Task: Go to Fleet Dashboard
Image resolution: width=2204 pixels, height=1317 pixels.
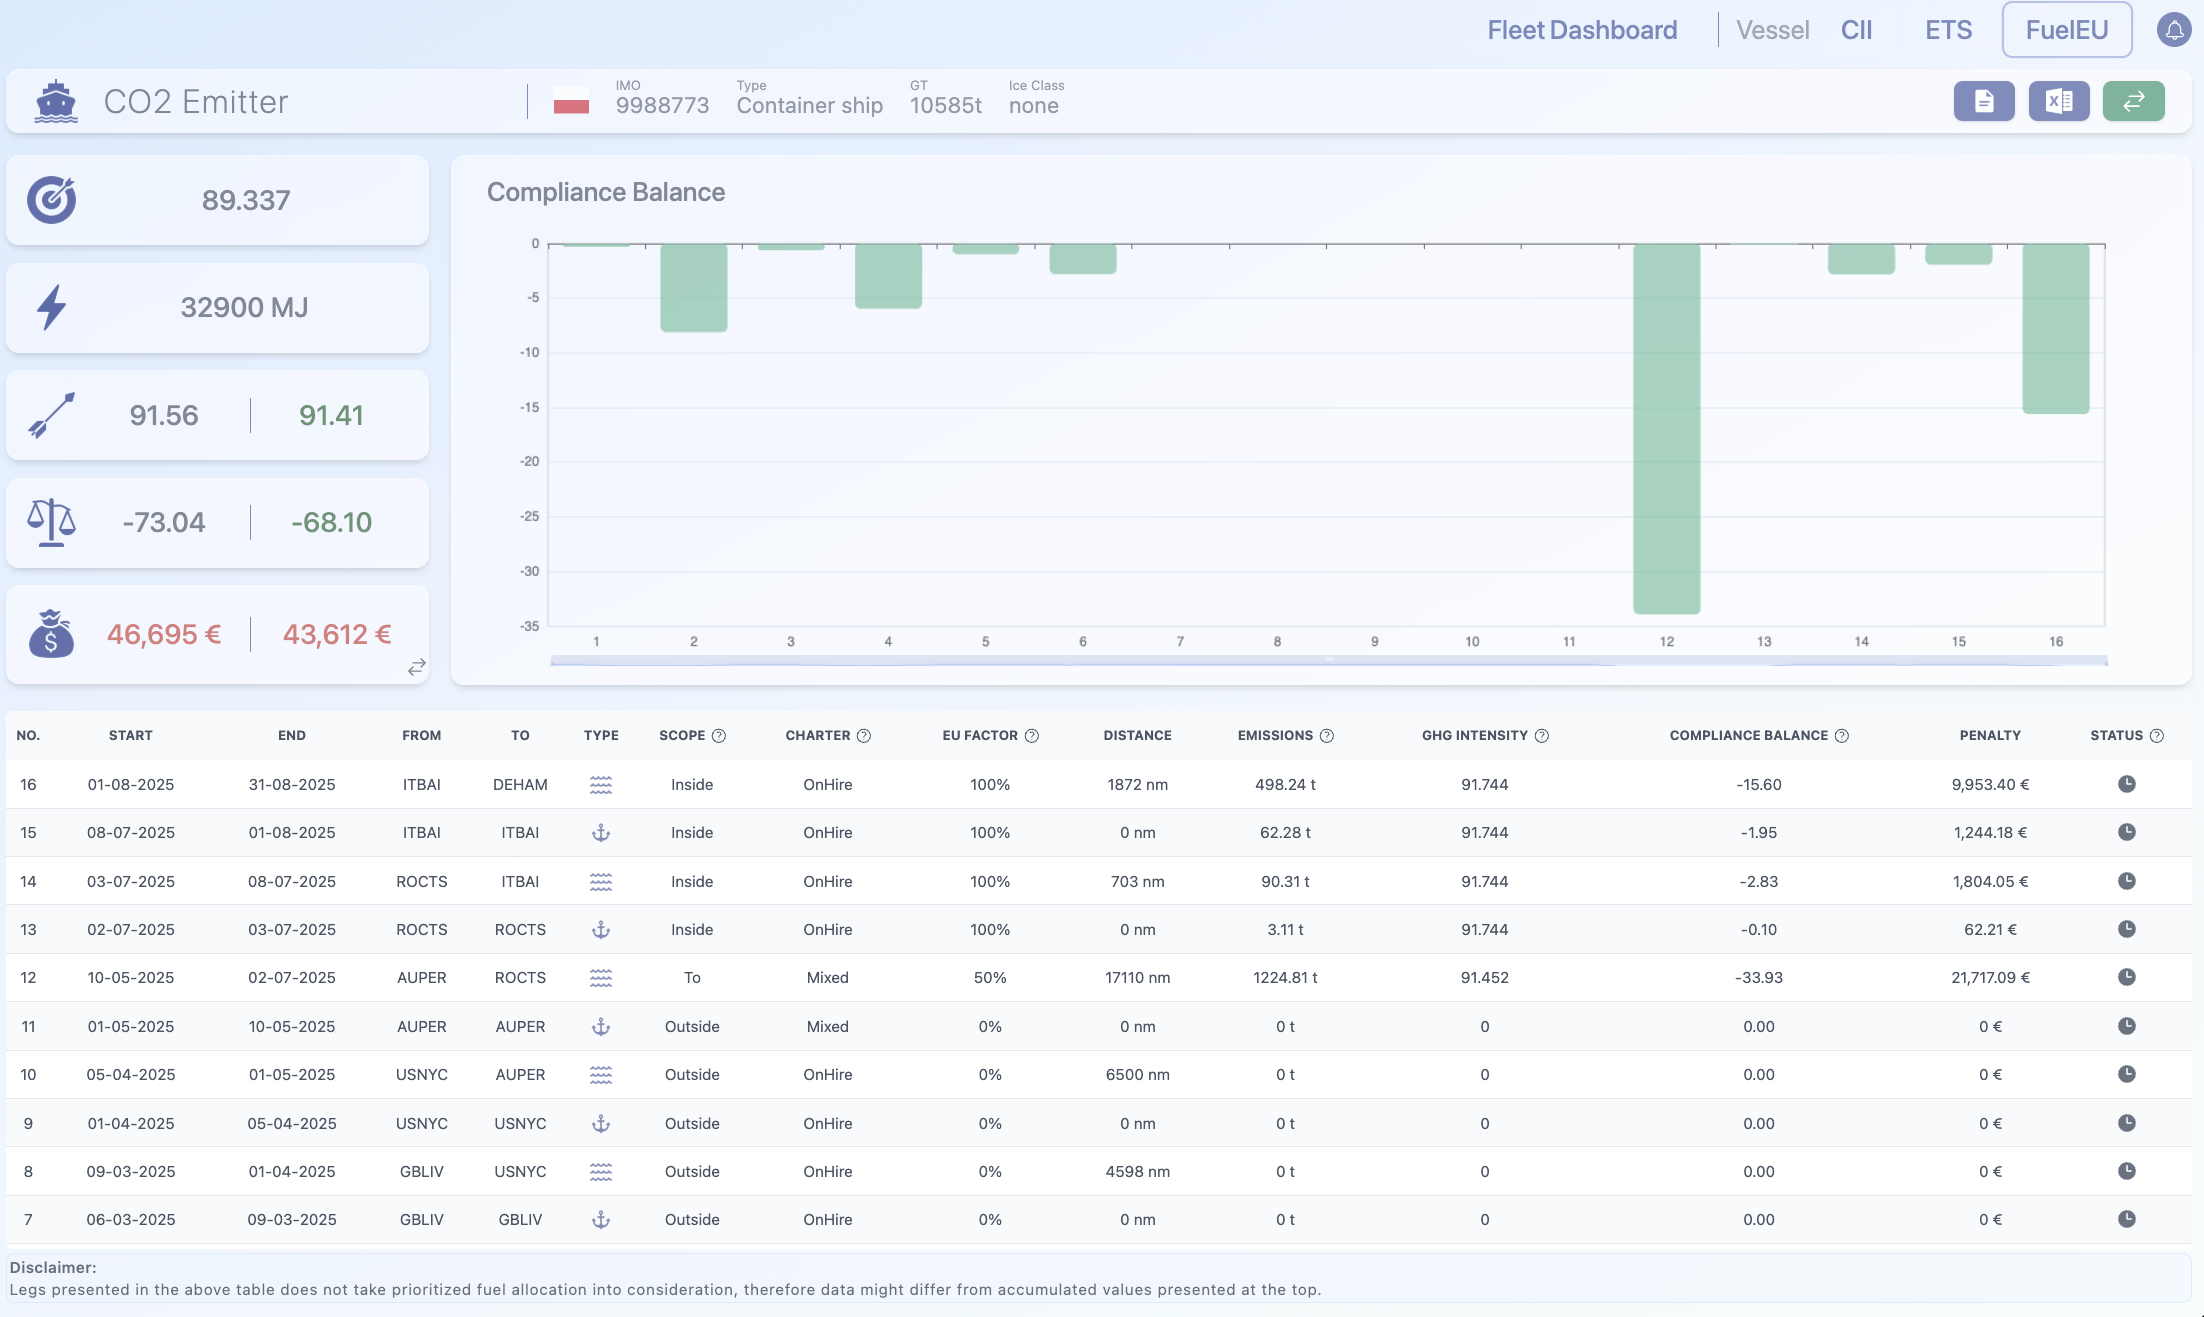Action: (1582, 30)
